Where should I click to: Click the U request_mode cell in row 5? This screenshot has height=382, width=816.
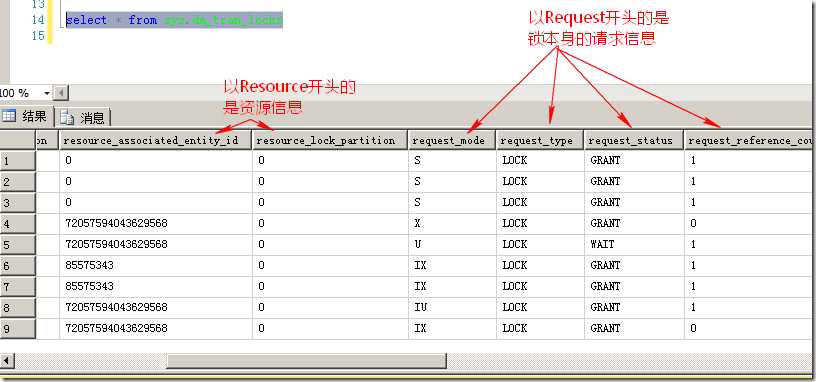(452, 245)
